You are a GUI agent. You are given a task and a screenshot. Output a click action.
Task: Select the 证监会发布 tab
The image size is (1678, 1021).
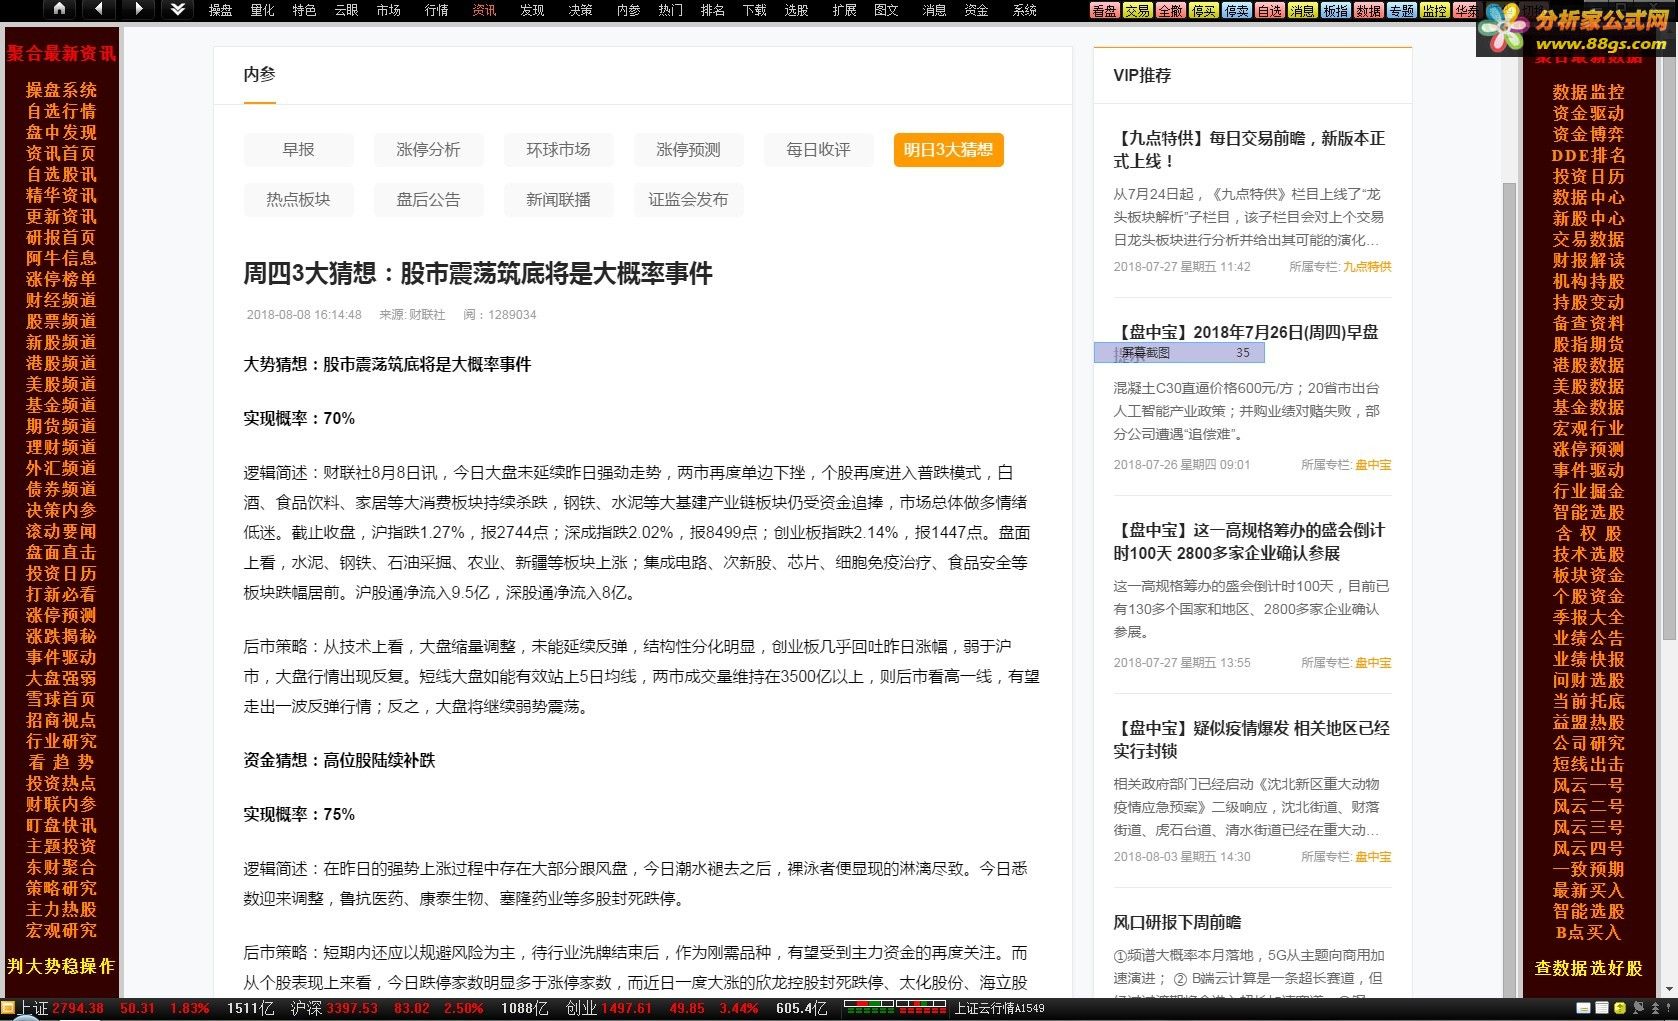point(688,200)
